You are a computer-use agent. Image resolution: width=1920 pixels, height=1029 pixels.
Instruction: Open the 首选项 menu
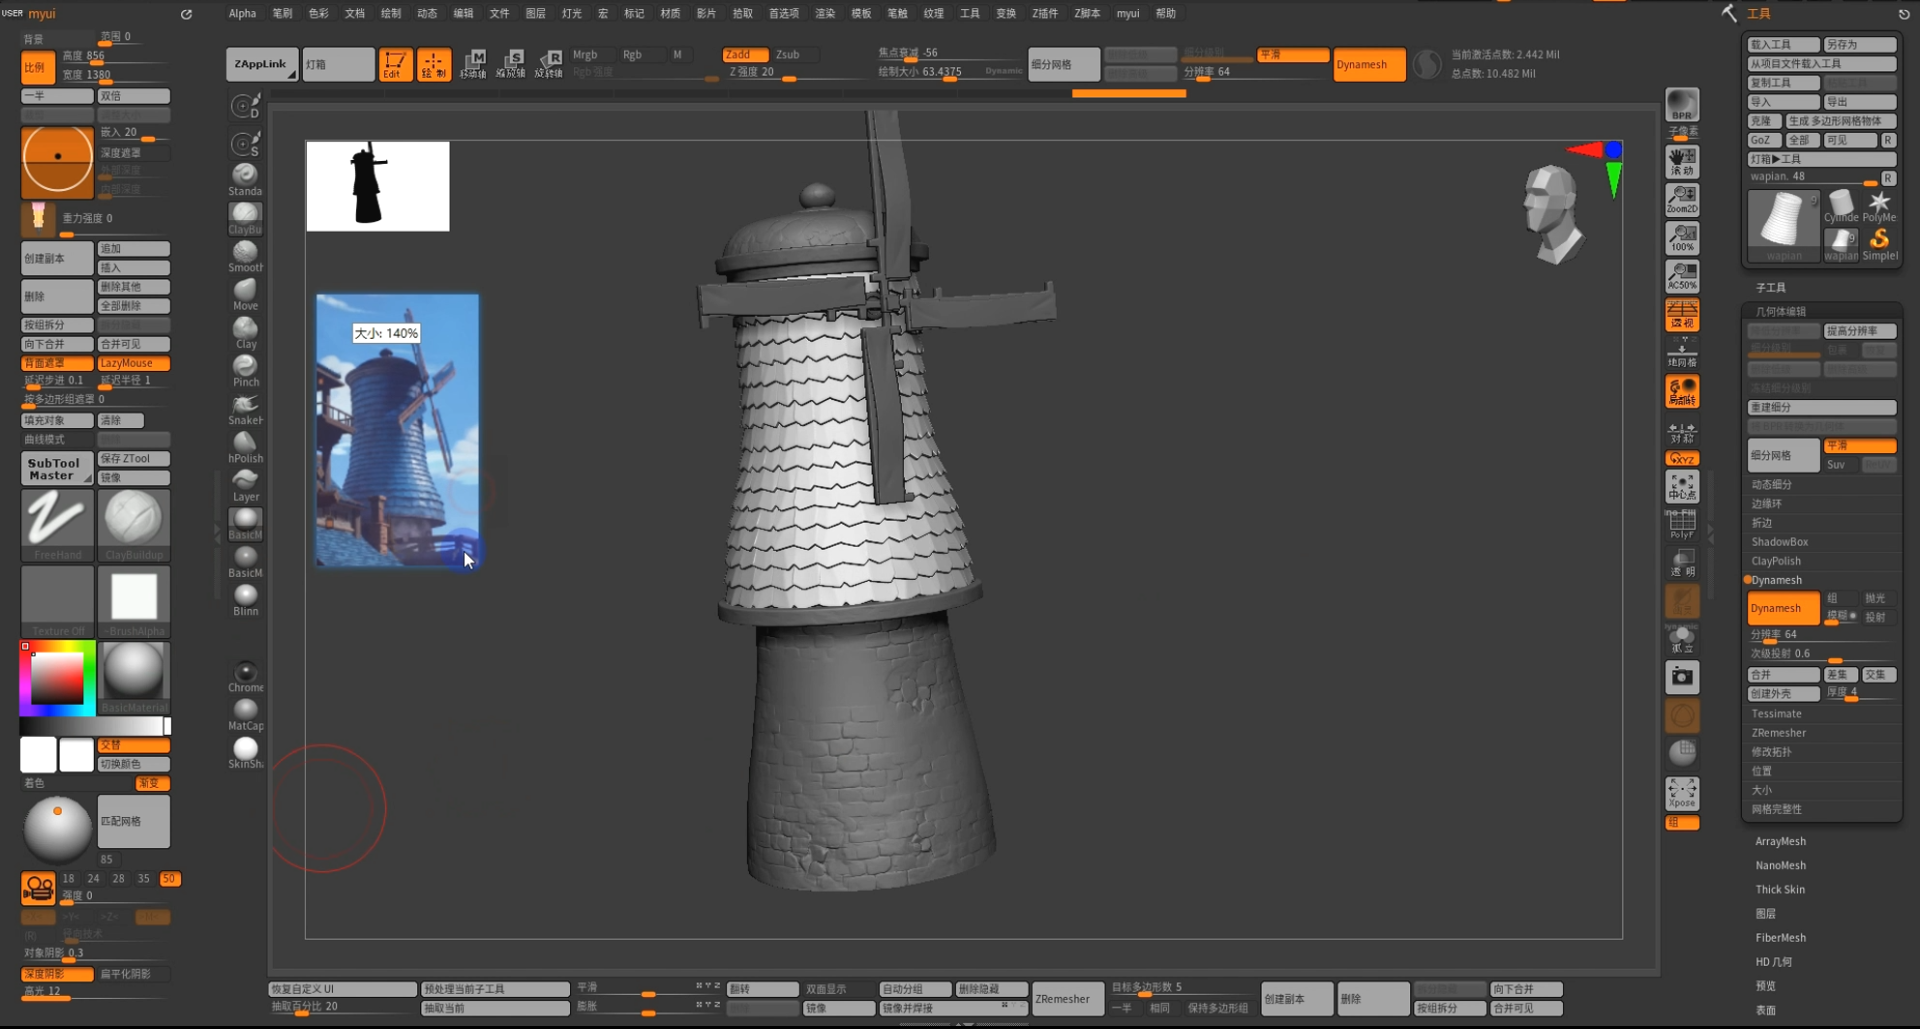click(783, 13)
